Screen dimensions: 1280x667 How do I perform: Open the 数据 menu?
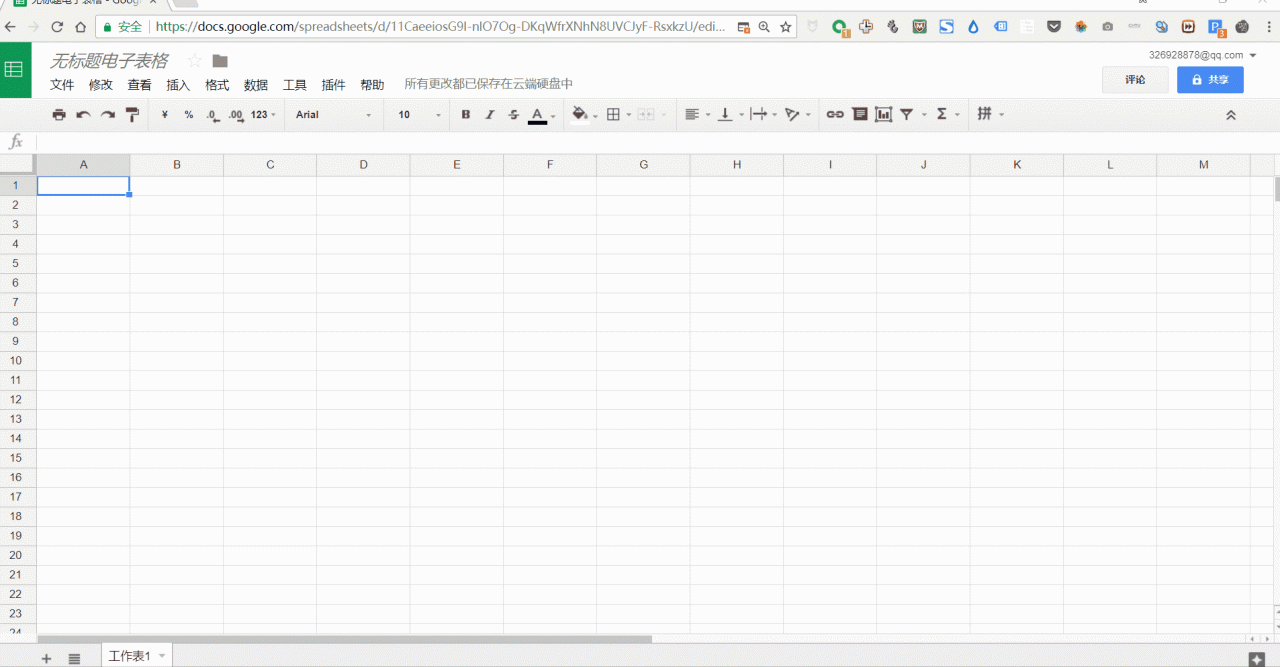click(x=256, y=85)
